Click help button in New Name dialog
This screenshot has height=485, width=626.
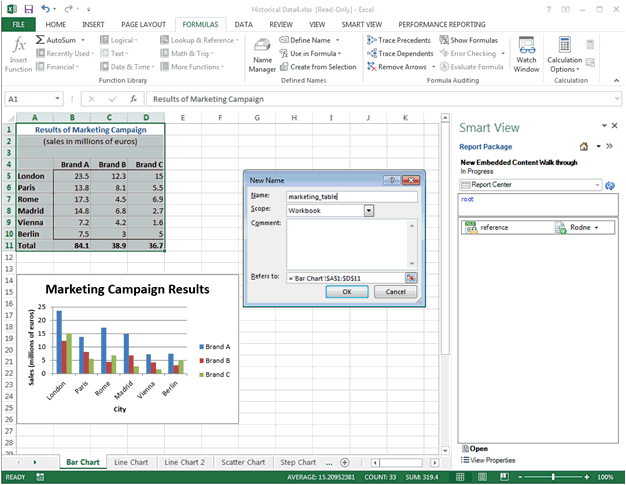(x=392, y=180)
